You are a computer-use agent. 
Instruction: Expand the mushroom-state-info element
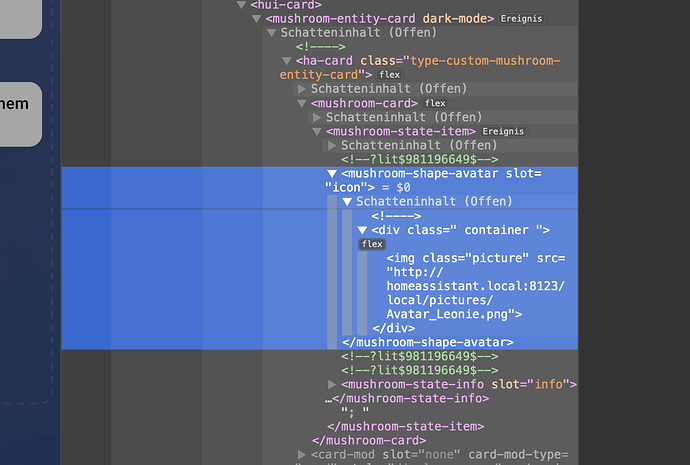(x=332, y=384)
